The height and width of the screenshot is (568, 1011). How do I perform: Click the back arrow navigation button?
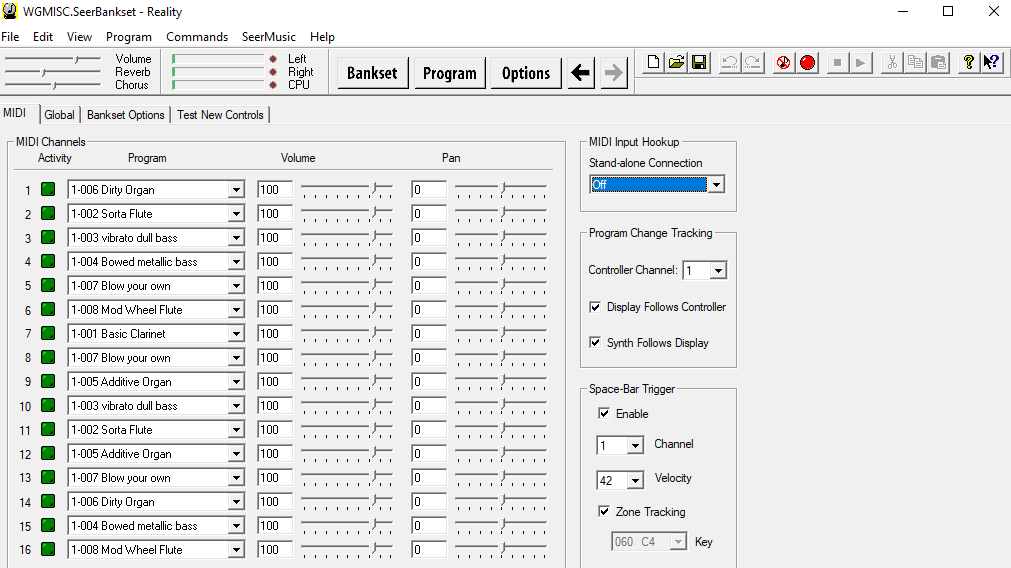[x=581, y=73]
